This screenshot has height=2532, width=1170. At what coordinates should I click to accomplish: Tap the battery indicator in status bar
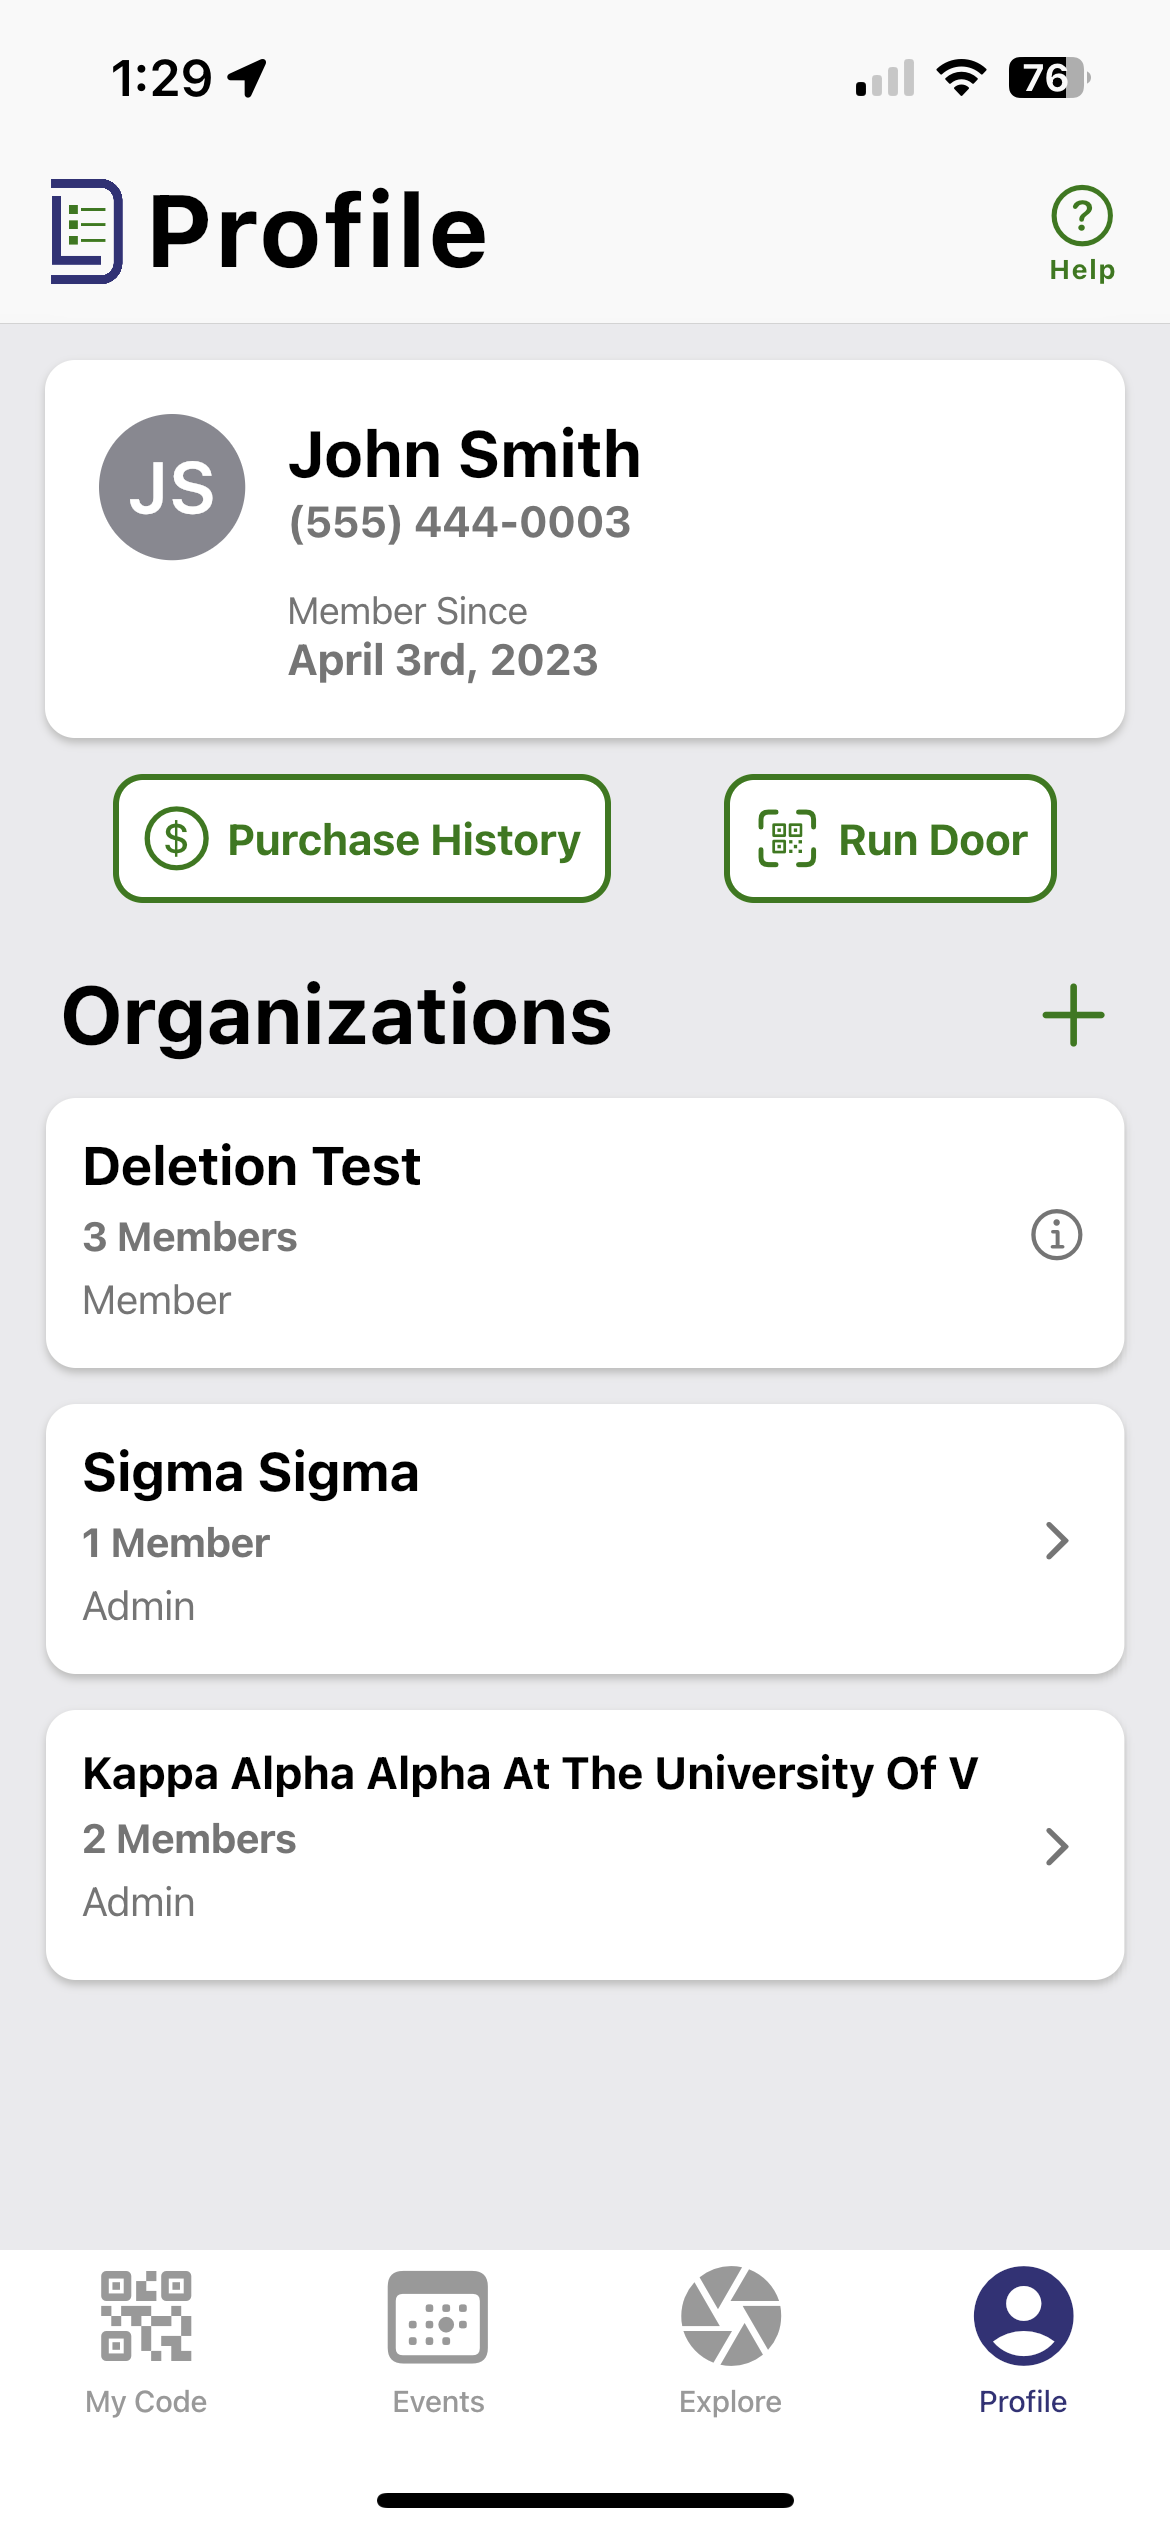tap(1049, 77)
